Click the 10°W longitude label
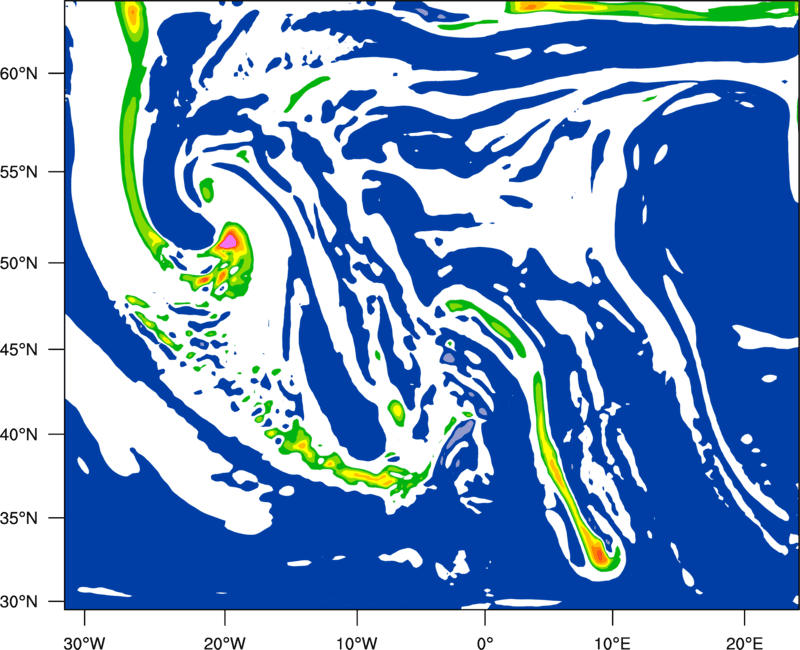 357,643
